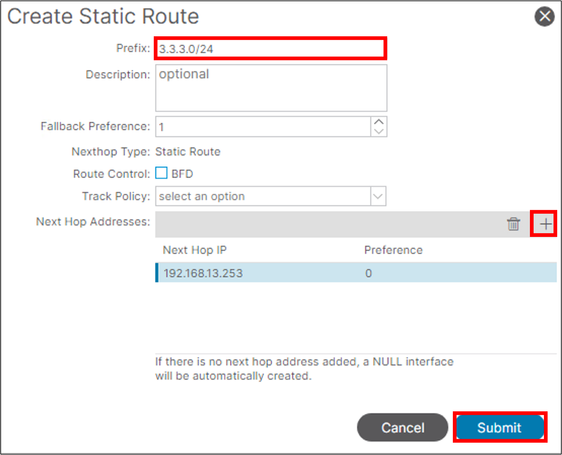This screenshot has height=455, width=562.
Task: Click the Preference column header
Action: pos(393,250)
